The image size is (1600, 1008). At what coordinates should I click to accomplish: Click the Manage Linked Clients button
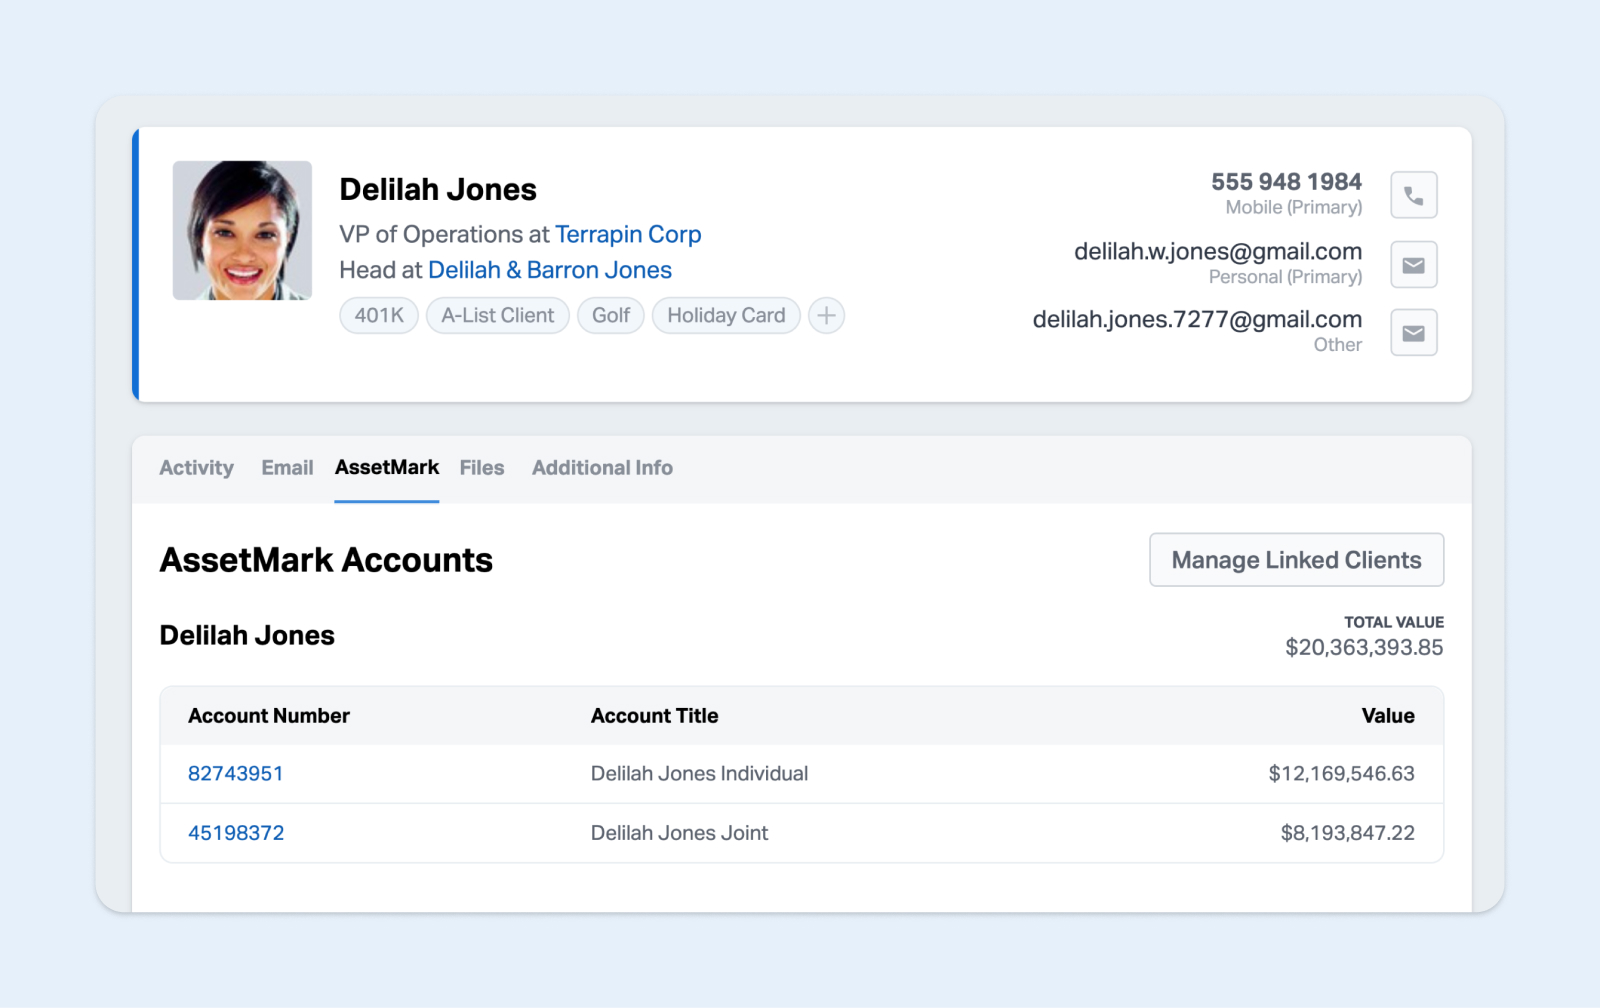pyautogui.click(x=1296, y=560)
